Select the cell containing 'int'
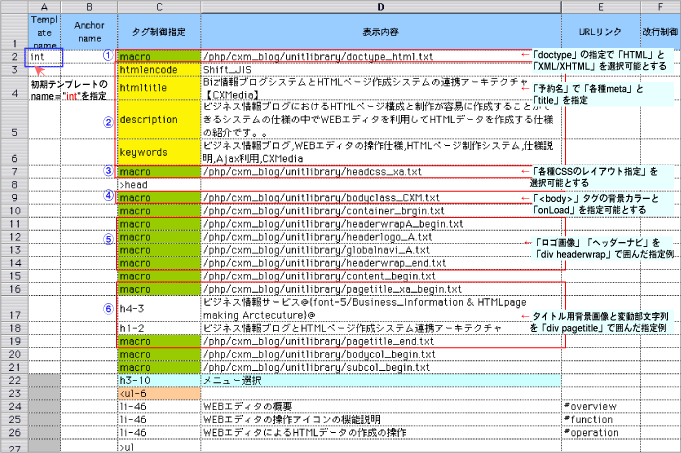 point(44,57)
